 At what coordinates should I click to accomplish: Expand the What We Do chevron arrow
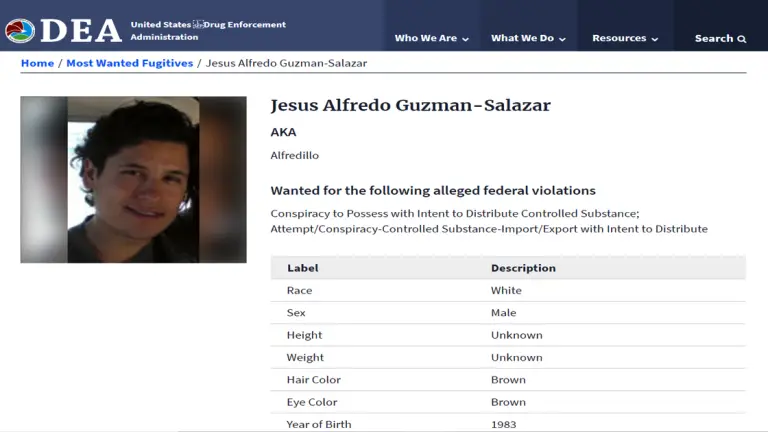562,39
